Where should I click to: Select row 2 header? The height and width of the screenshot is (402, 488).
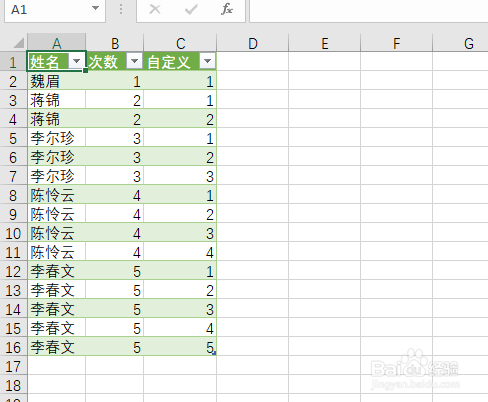[13, 81]
